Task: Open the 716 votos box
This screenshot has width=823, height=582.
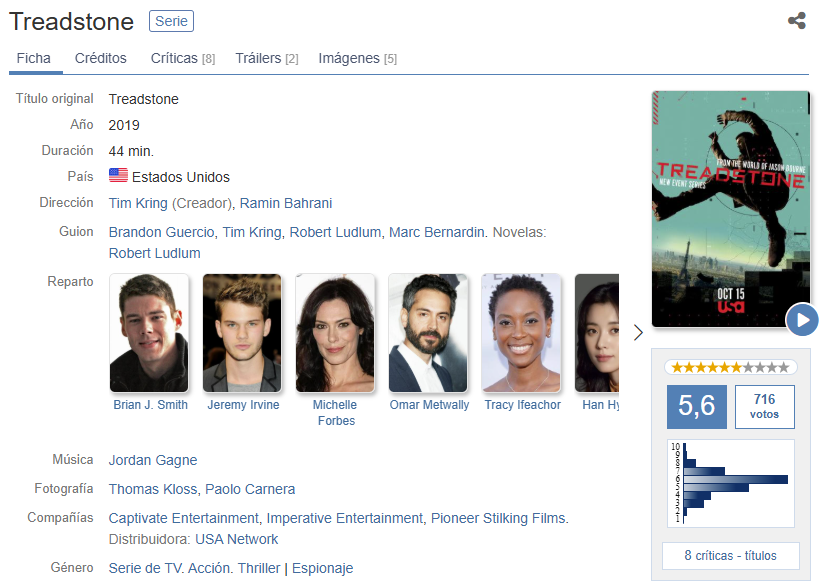Action: coord(764,407)
